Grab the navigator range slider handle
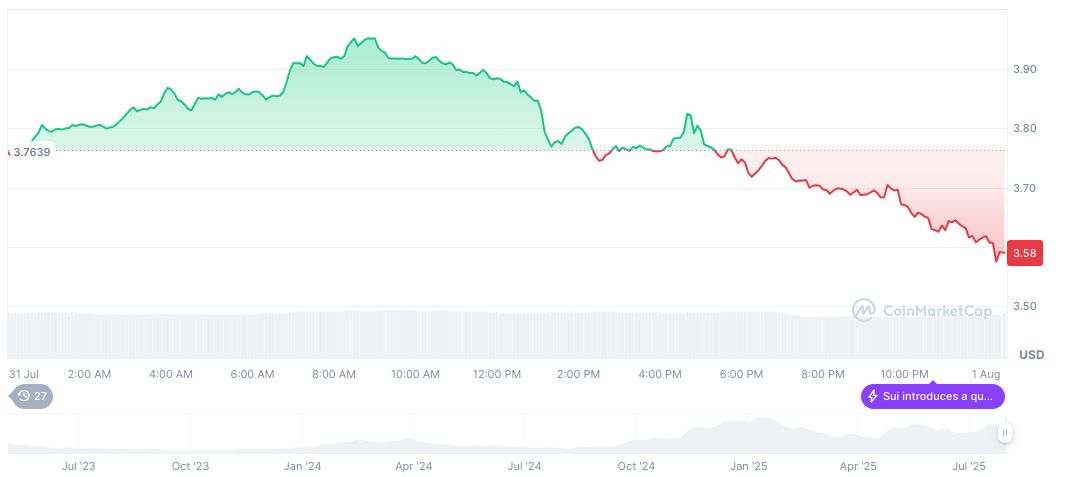The image size is (1072, 477). click(x=1004, y=433)
